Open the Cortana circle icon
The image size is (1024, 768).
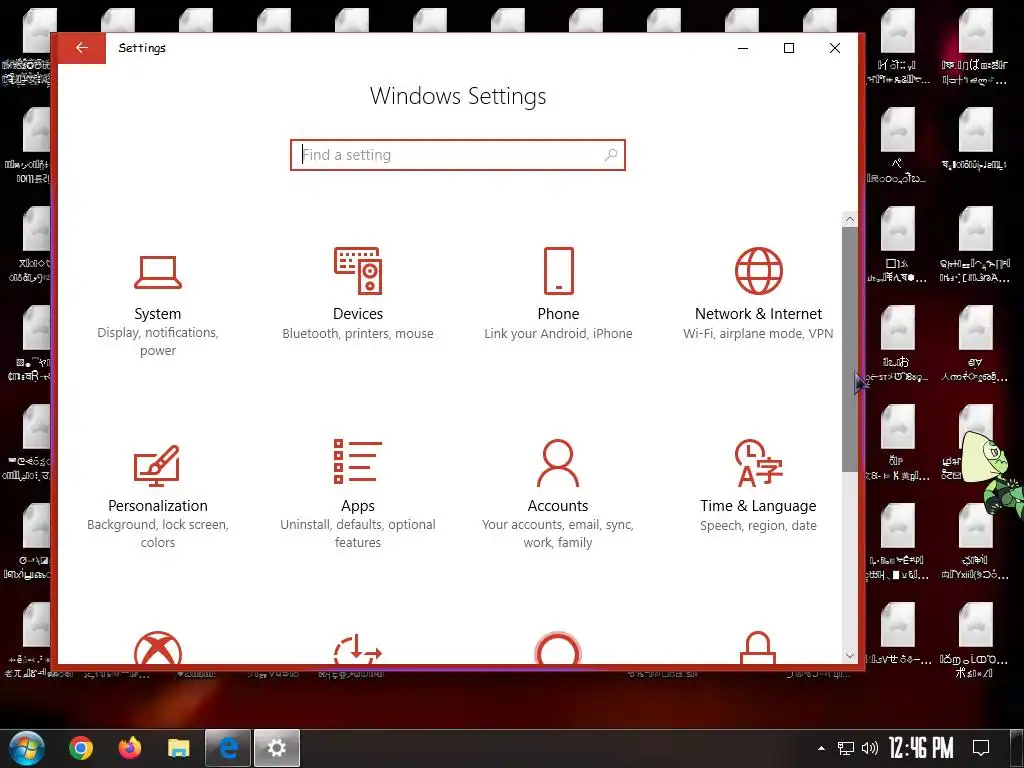(x=558, y=648)
